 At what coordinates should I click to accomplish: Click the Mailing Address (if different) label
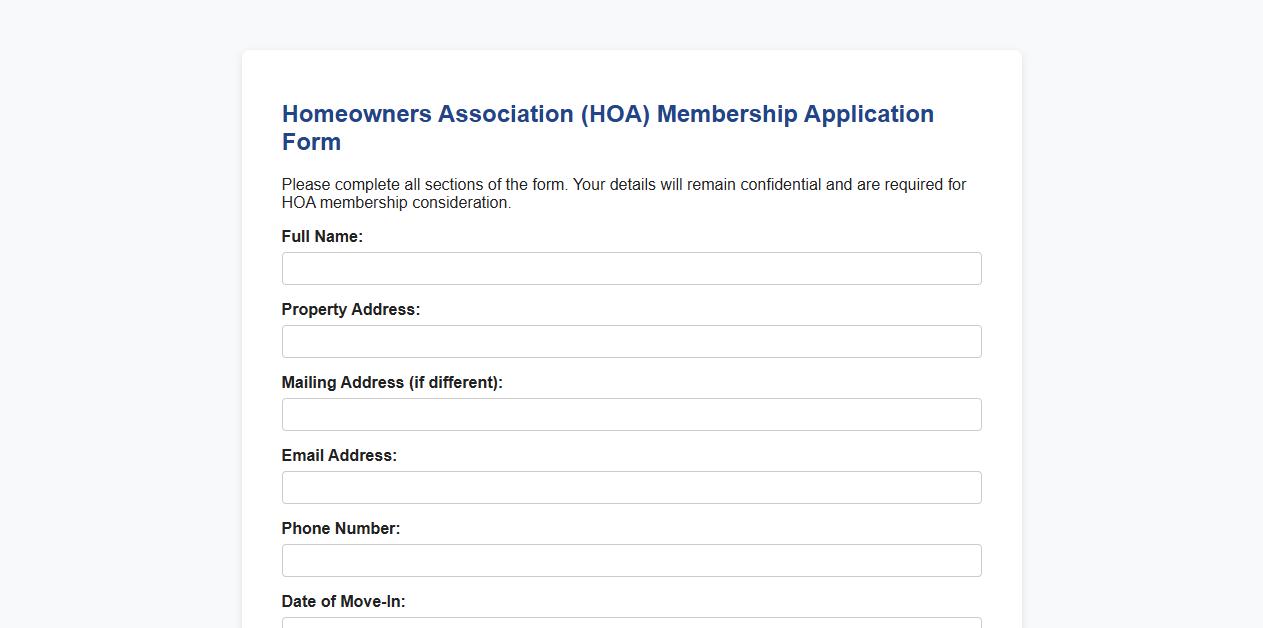(392, 382)
